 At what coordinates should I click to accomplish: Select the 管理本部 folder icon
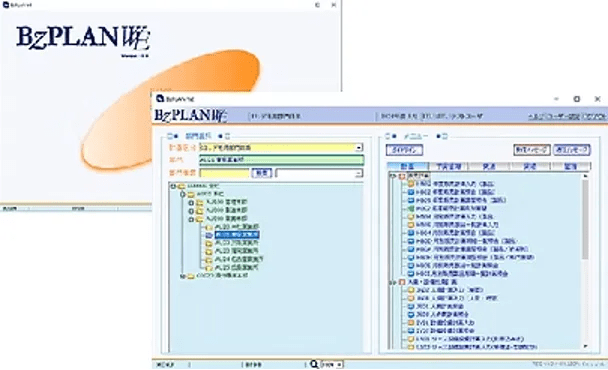[x=199, y=202]
